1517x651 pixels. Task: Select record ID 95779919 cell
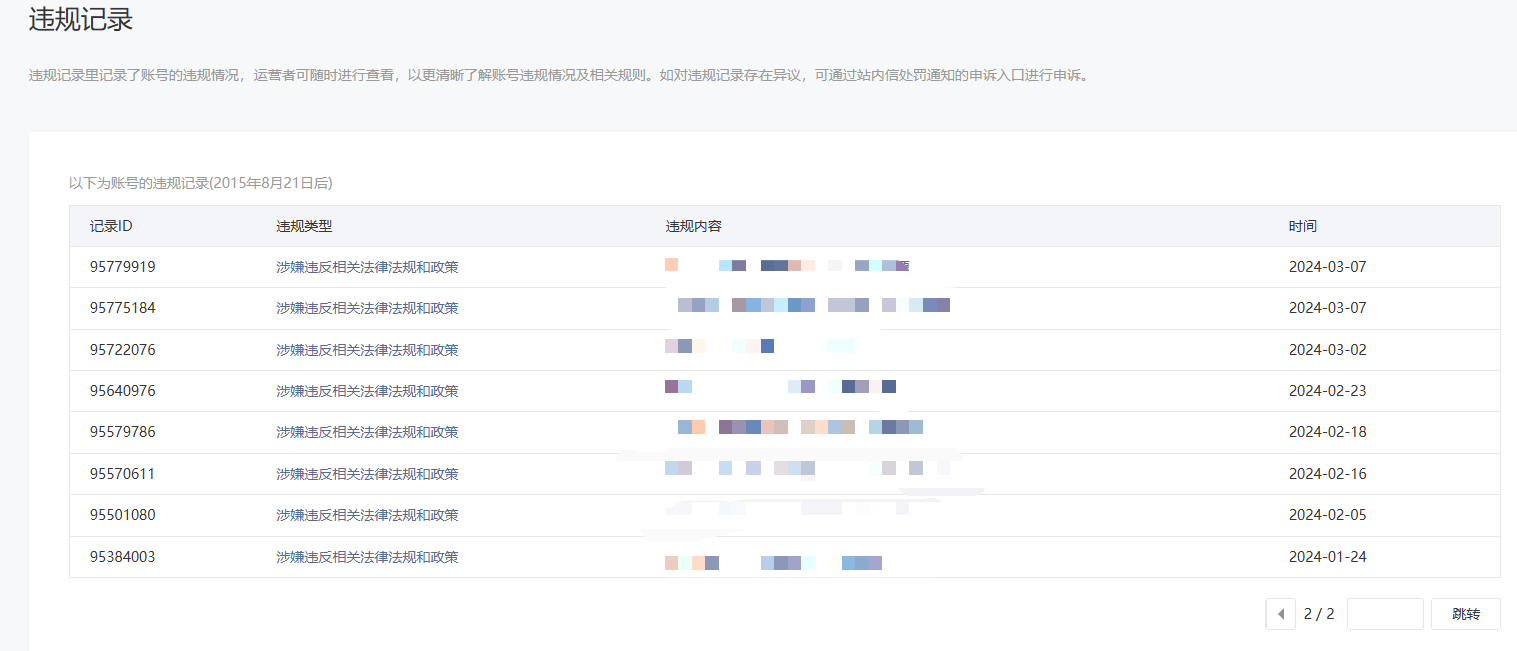[122, 267]
